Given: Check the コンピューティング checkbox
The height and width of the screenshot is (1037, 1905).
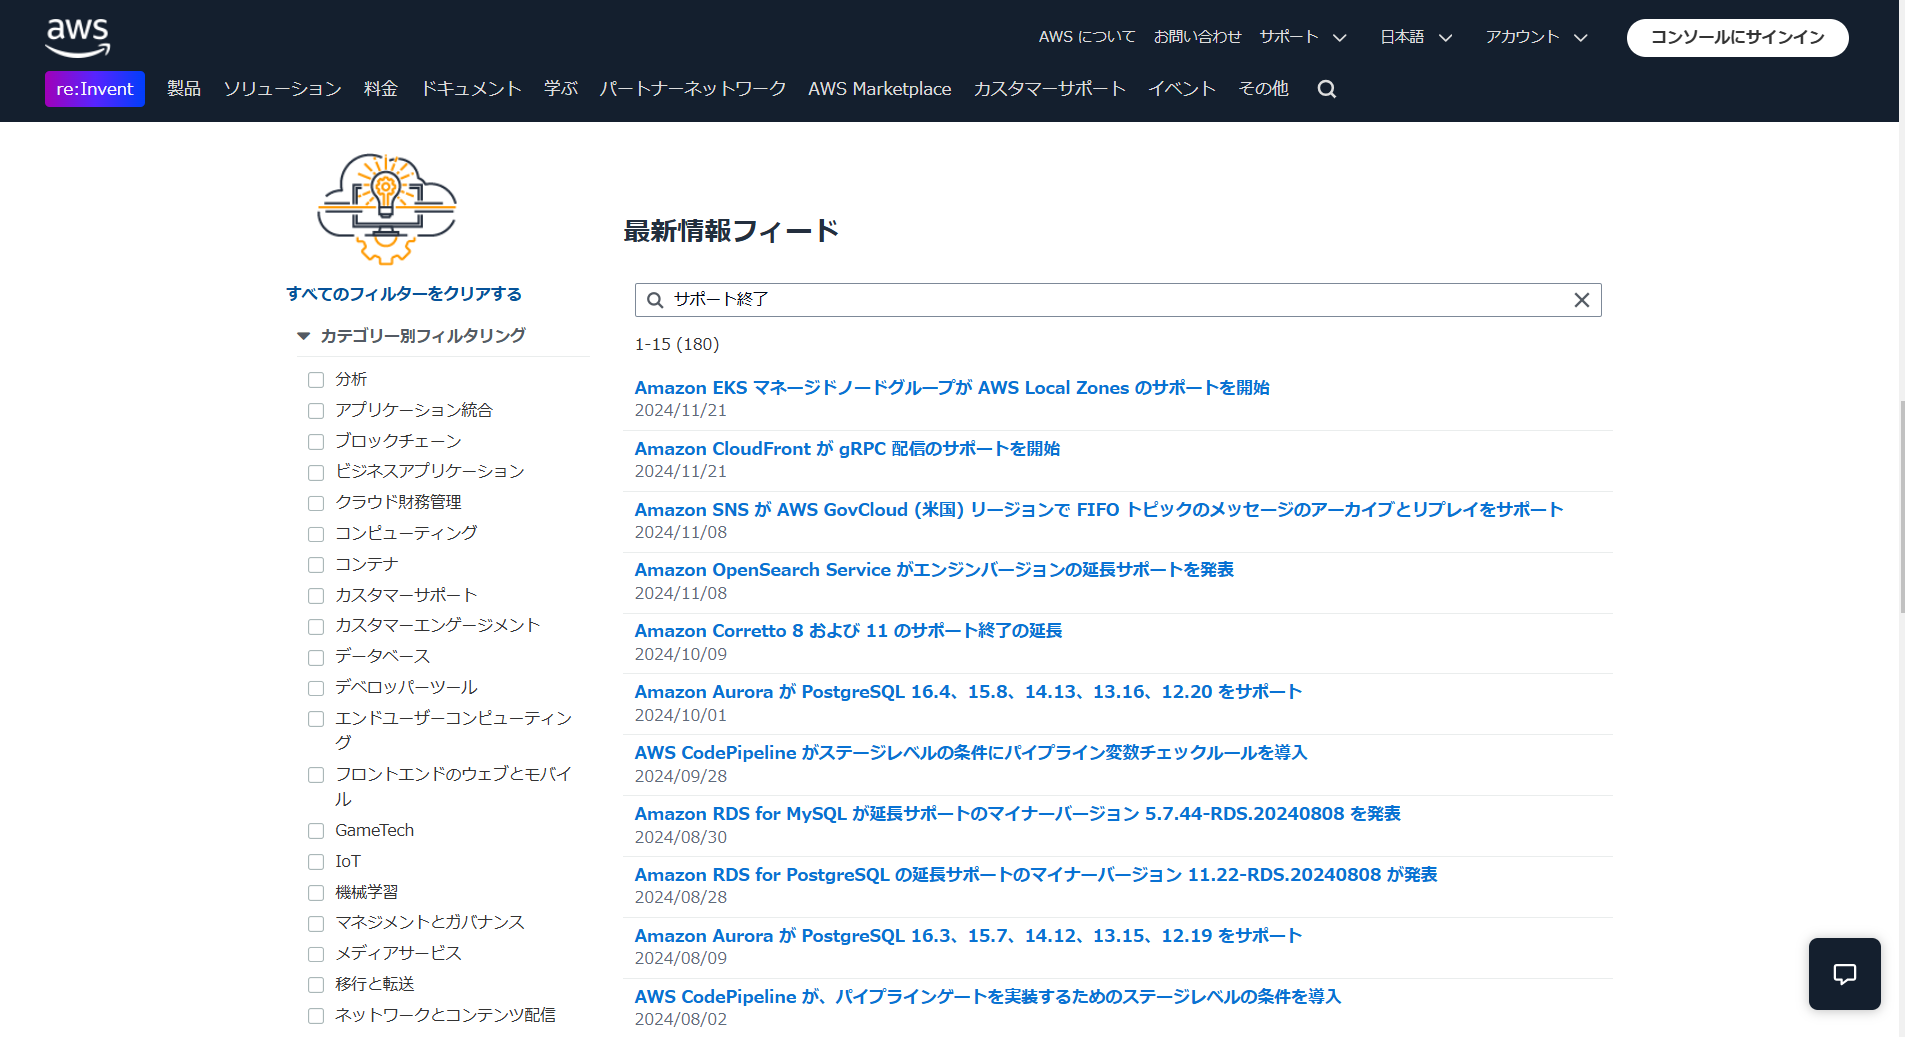Looking at the screenshot, I should [316, 534].
